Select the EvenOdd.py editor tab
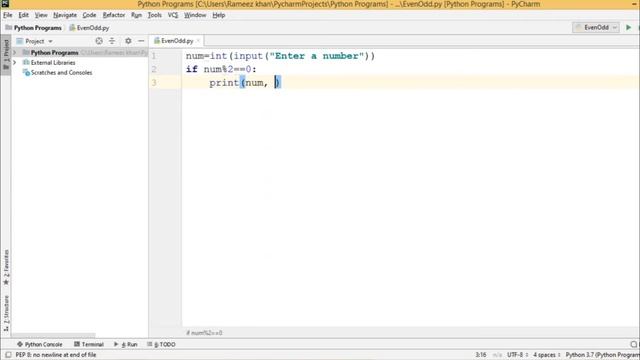The height and width of the screenshot is (360, 640). point(177,41)
